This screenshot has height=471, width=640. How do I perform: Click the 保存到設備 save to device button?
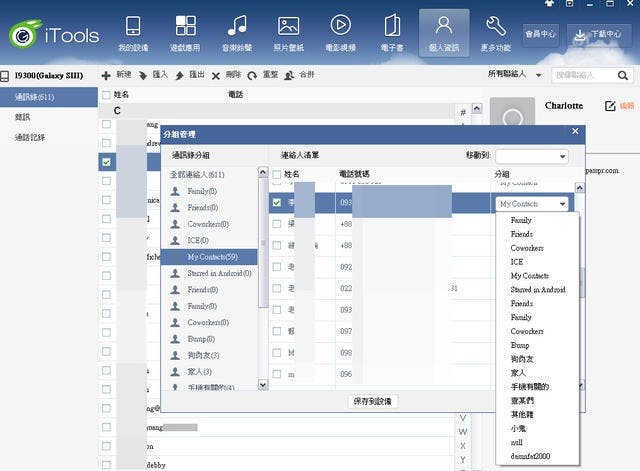pos(373,400)
